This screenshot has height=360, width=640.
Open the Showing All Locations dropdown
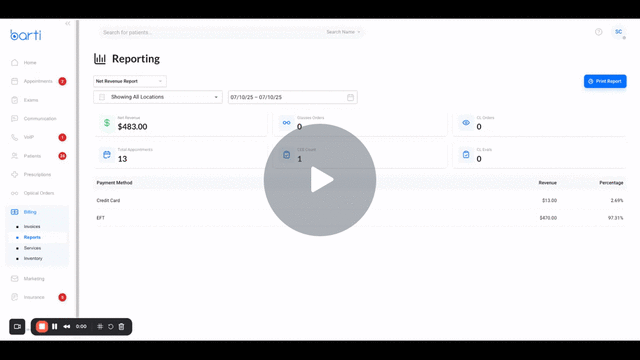158,97
